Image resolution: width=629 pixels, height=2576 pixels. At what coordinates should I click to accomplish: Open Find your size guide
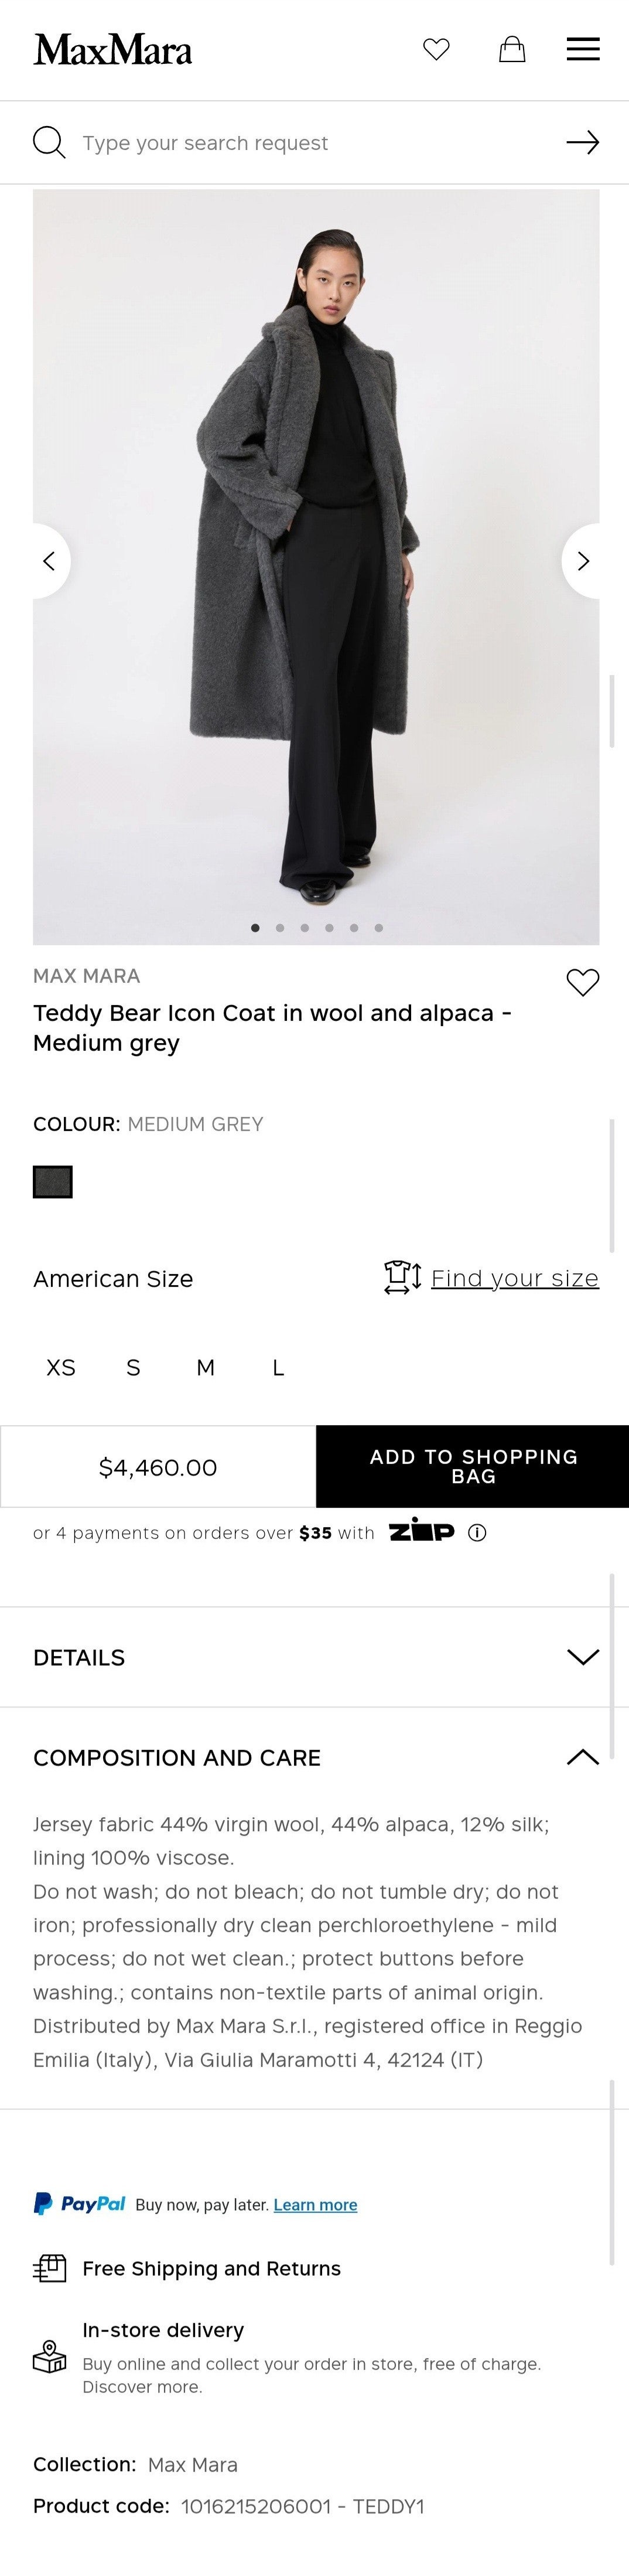(x=514, y=1278)
